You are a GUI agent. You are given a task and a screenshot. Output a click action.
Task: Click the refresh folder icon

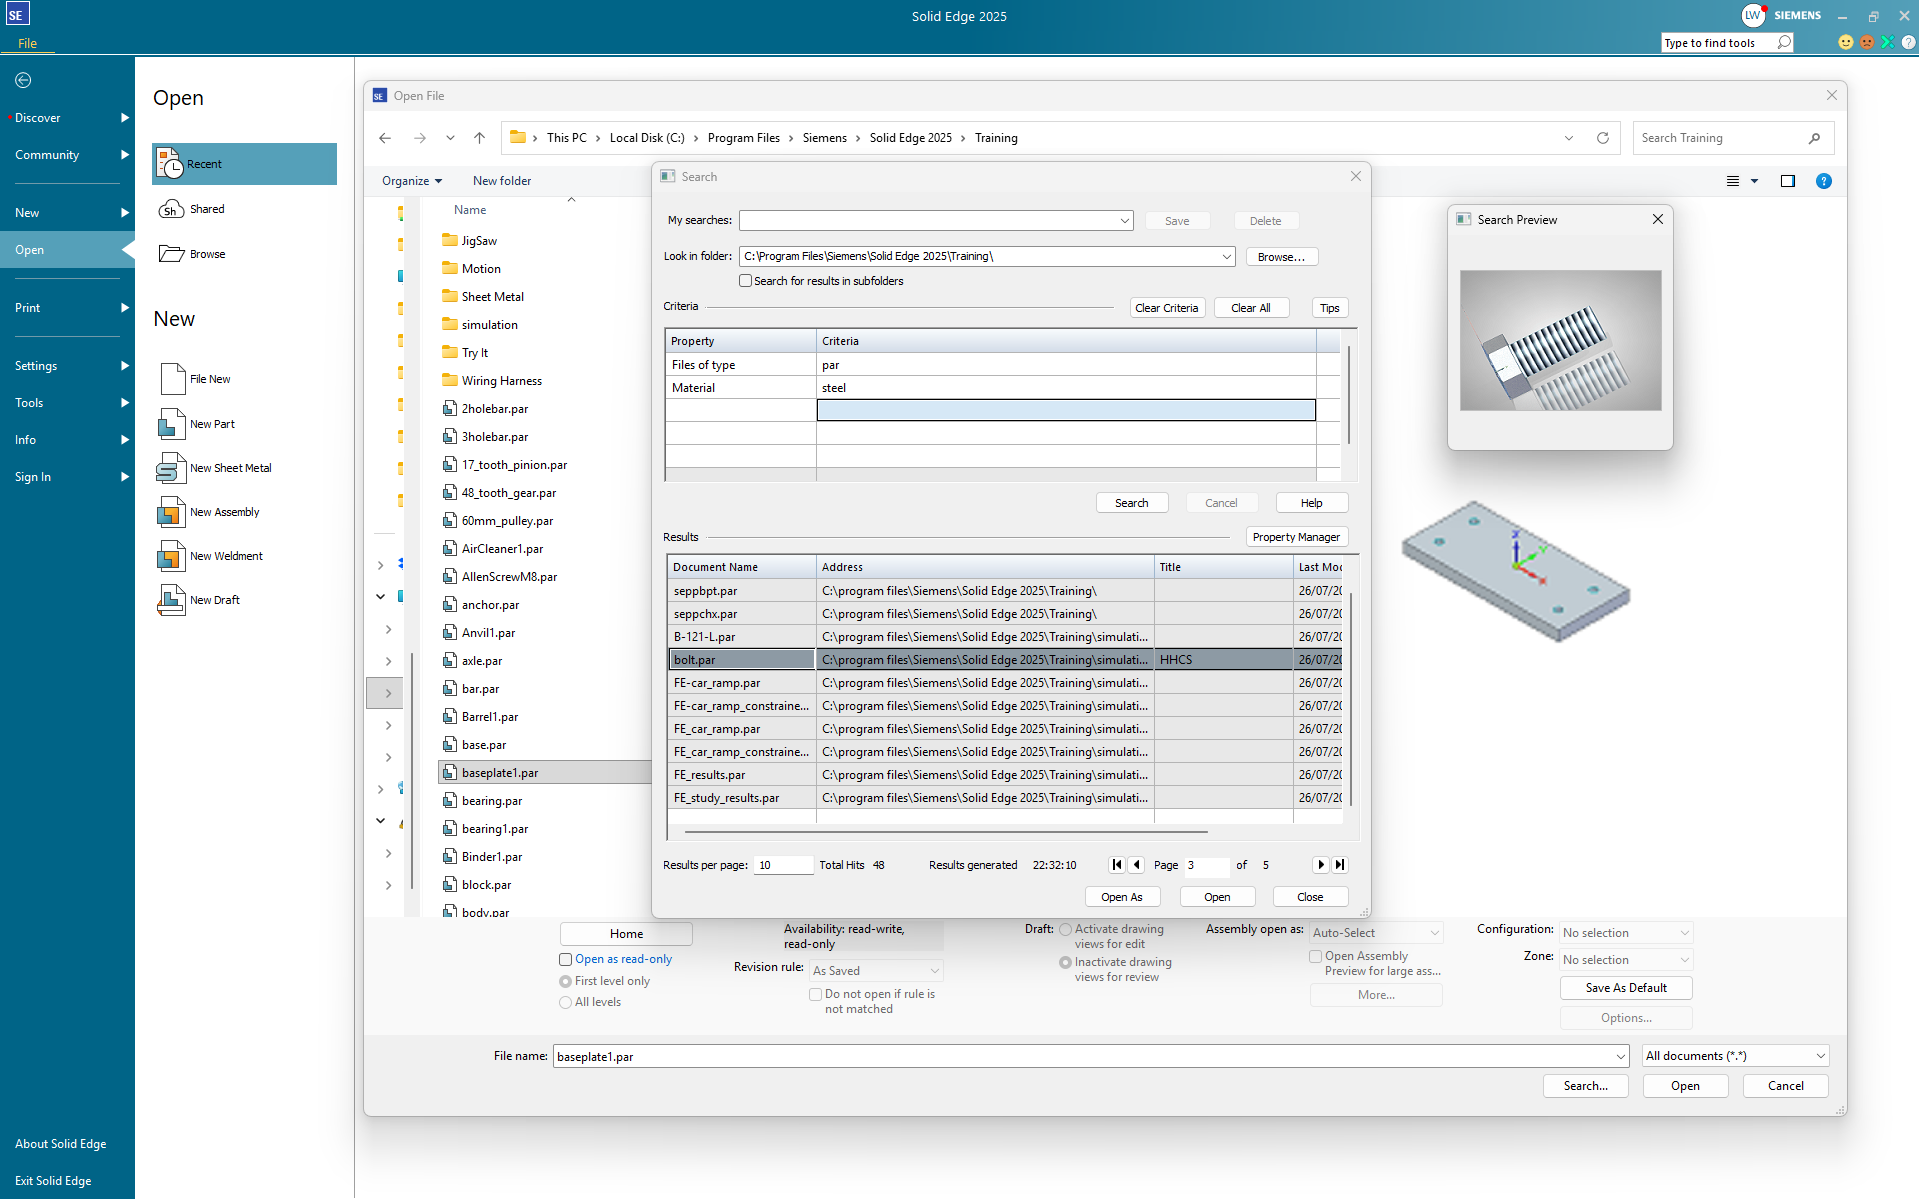pyautogui.click(x=1603, y=138)
